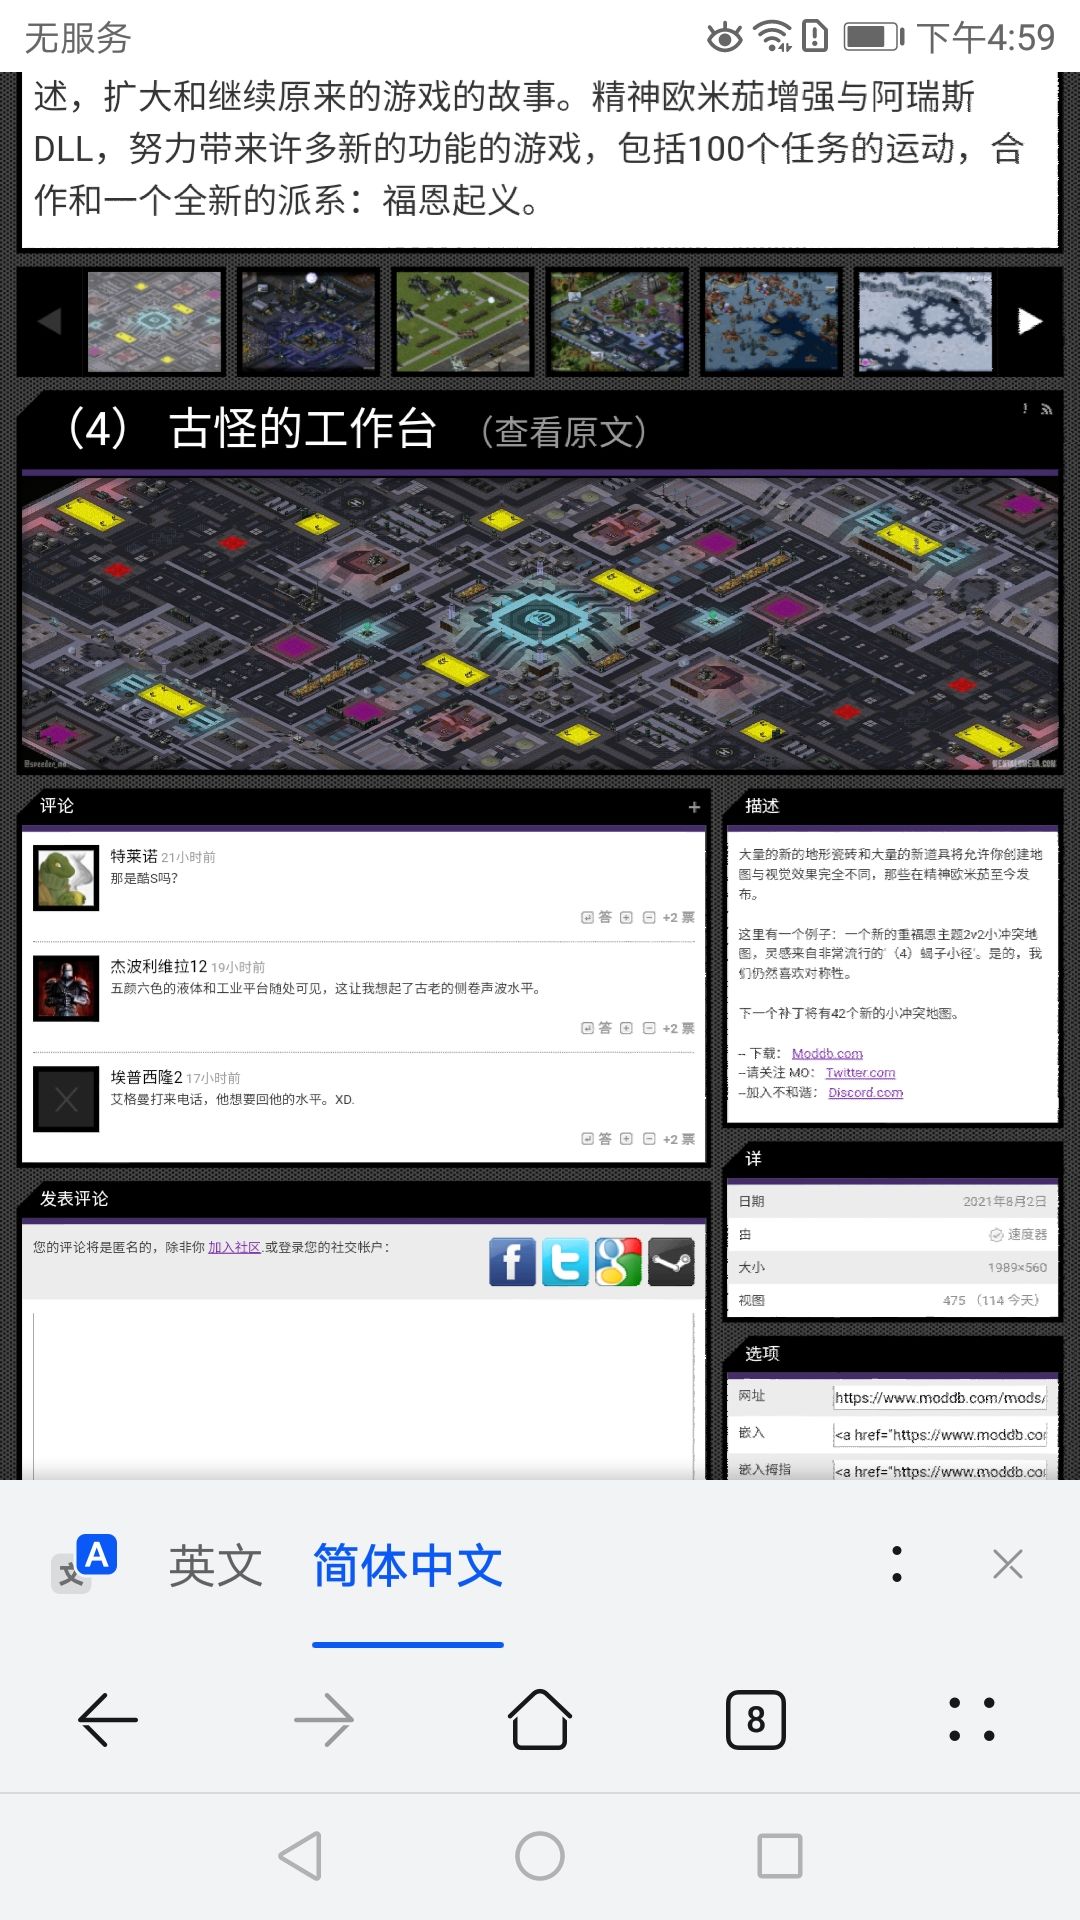This screenshot has width=1080, height=1920.
Task: Upvote 埃普西隆2's comment
Action: [x=626, y=1139]
